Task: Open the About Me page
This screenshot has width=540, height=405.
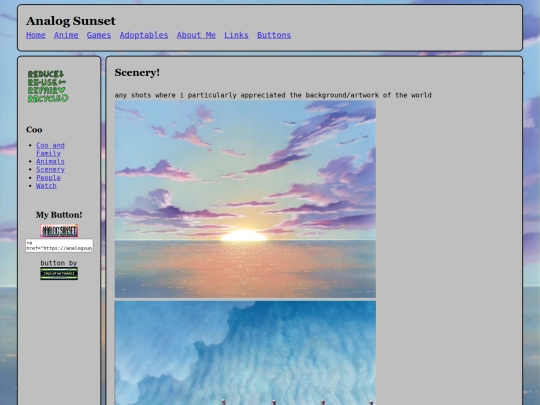Action: pos(196,35)
